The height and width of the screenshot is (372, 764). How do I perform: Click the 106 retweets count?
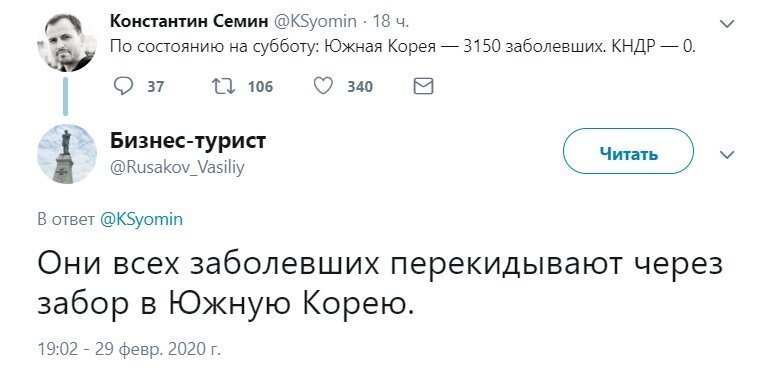(260, 87)
